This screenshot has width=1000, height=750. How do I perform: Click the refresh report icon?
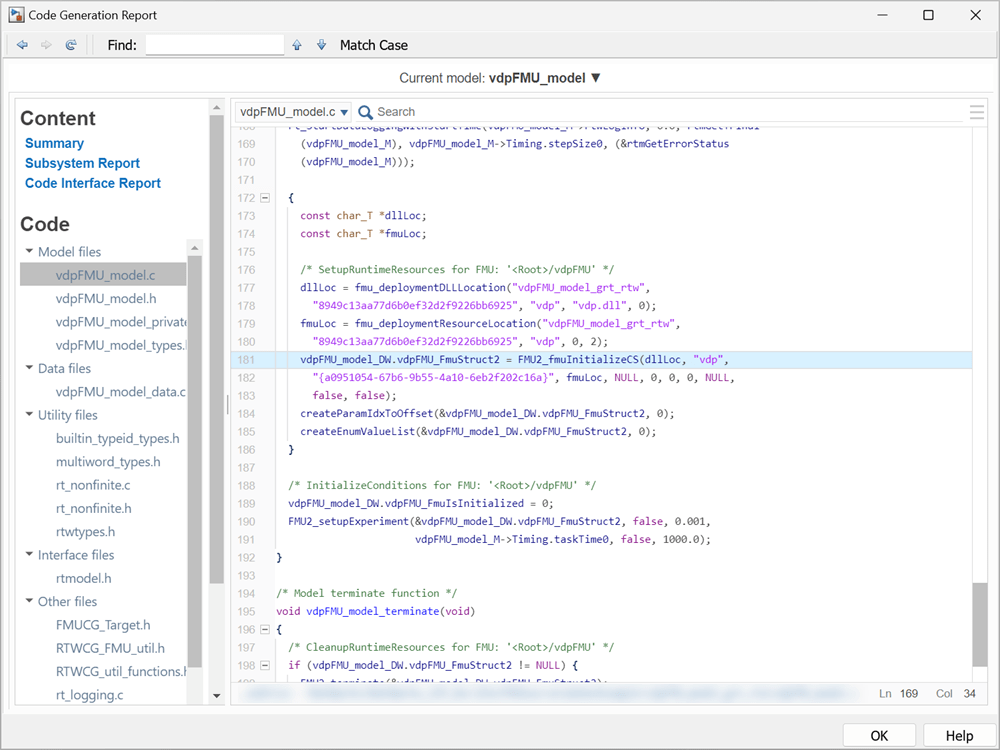[71, 45]
